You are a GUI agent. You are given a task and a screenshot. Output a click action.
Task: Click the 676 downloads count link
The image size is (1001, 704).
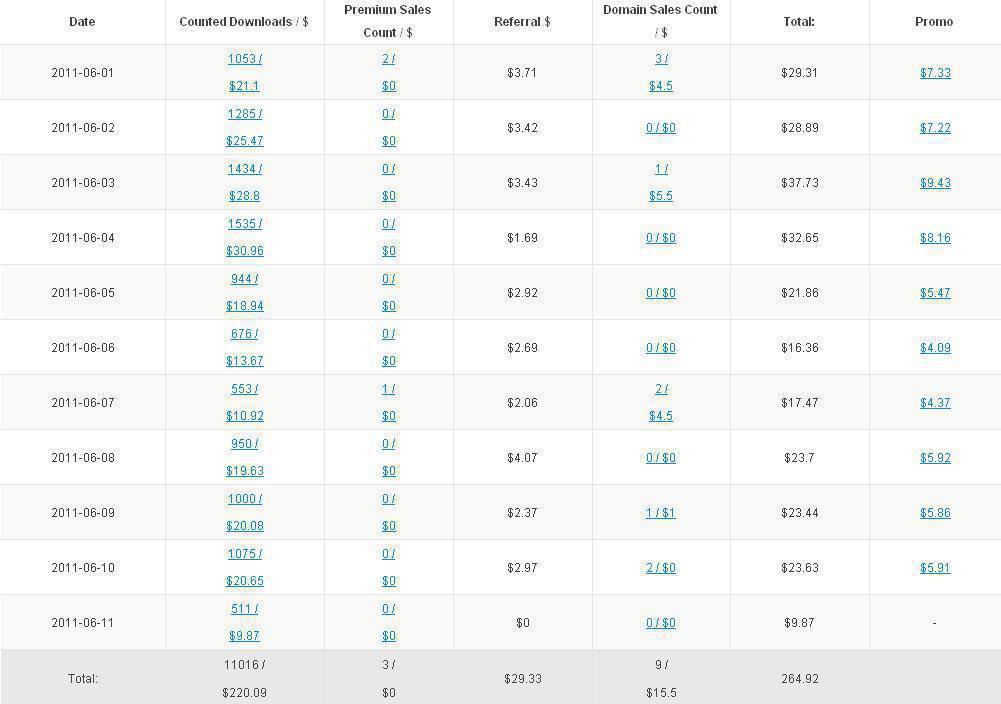(243, 334)
